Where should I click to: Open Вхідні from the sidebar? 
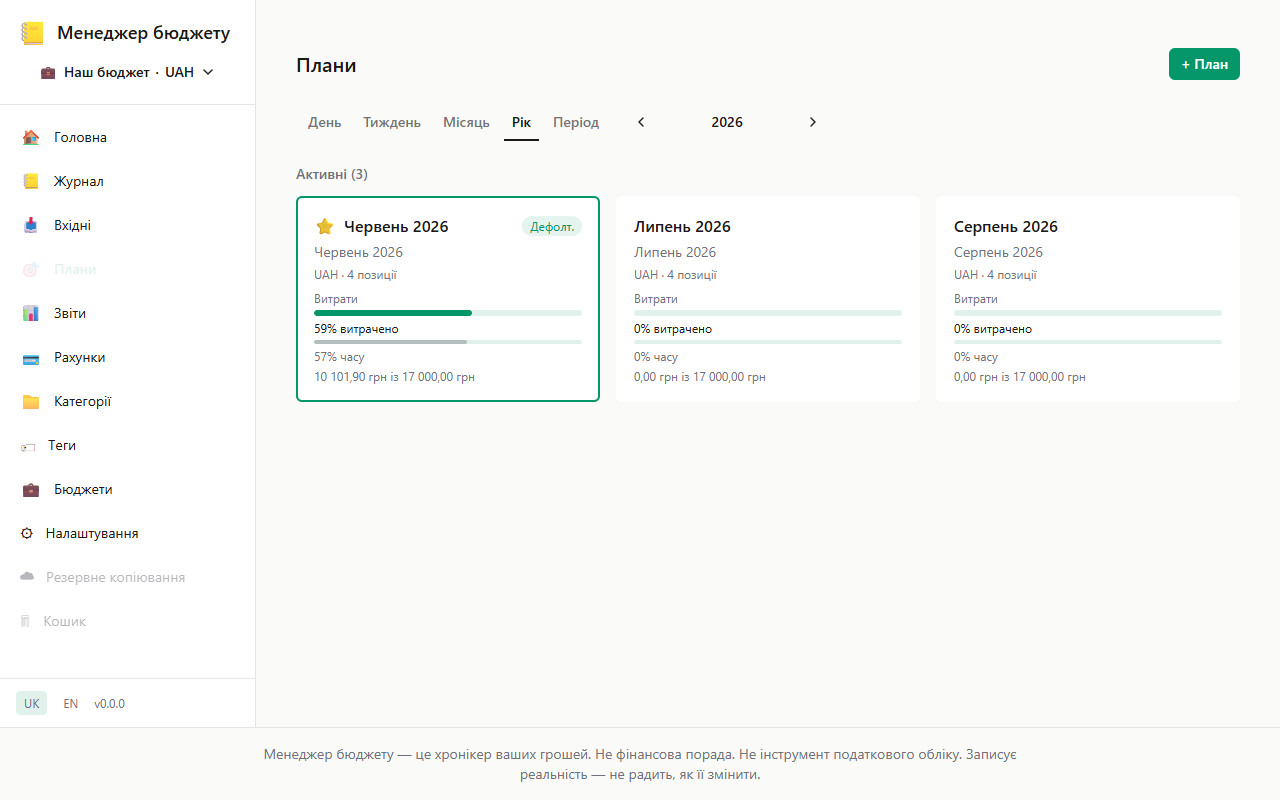128,225
